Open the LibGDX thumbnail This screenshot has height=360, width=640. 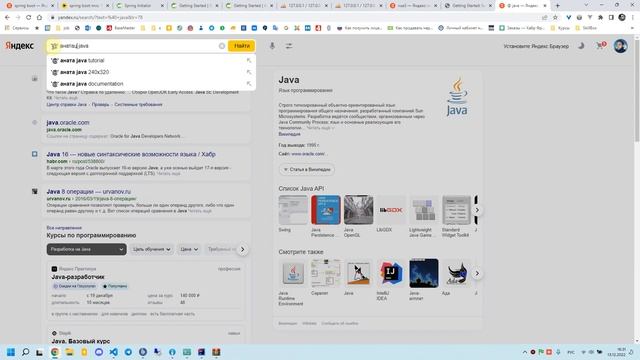pos(391,210)
